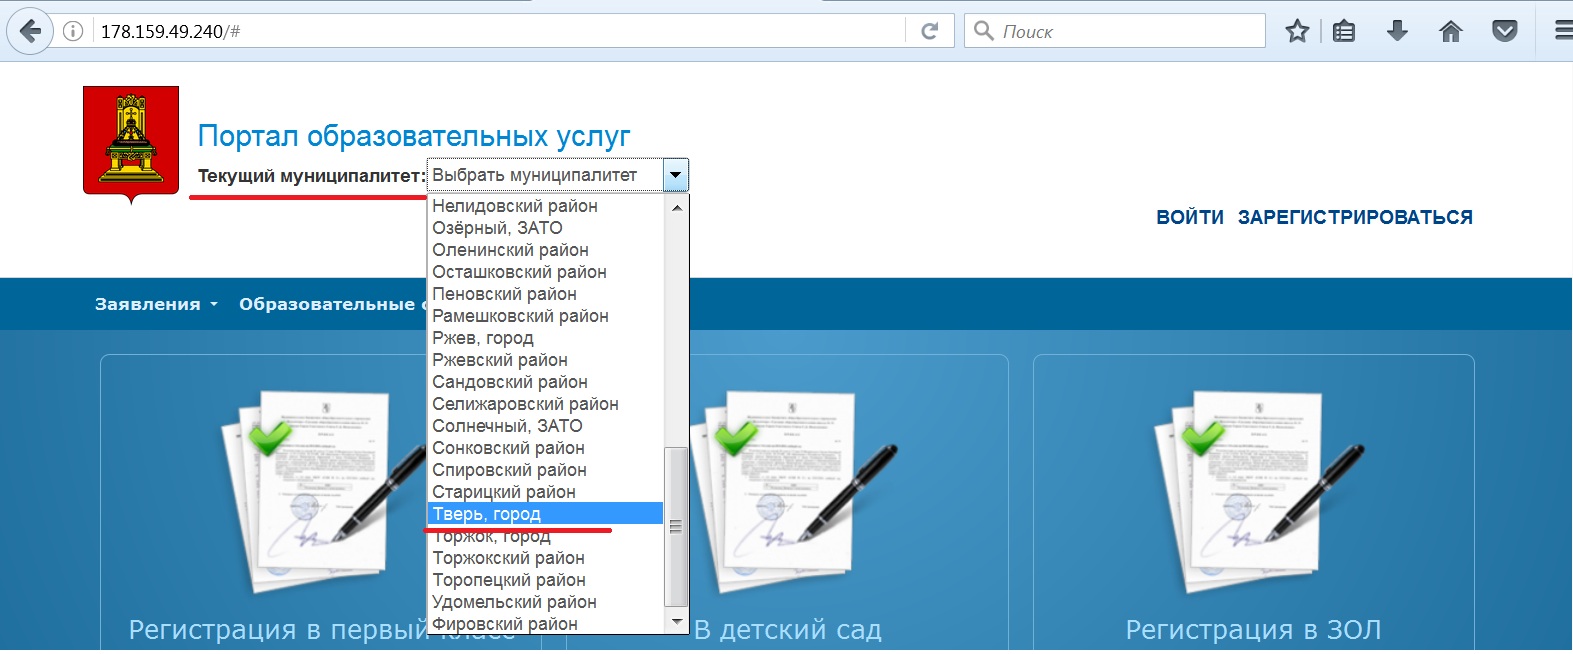1573x654 pixels.
Task: Go to the browser home icon
Action: point(1450,31)
